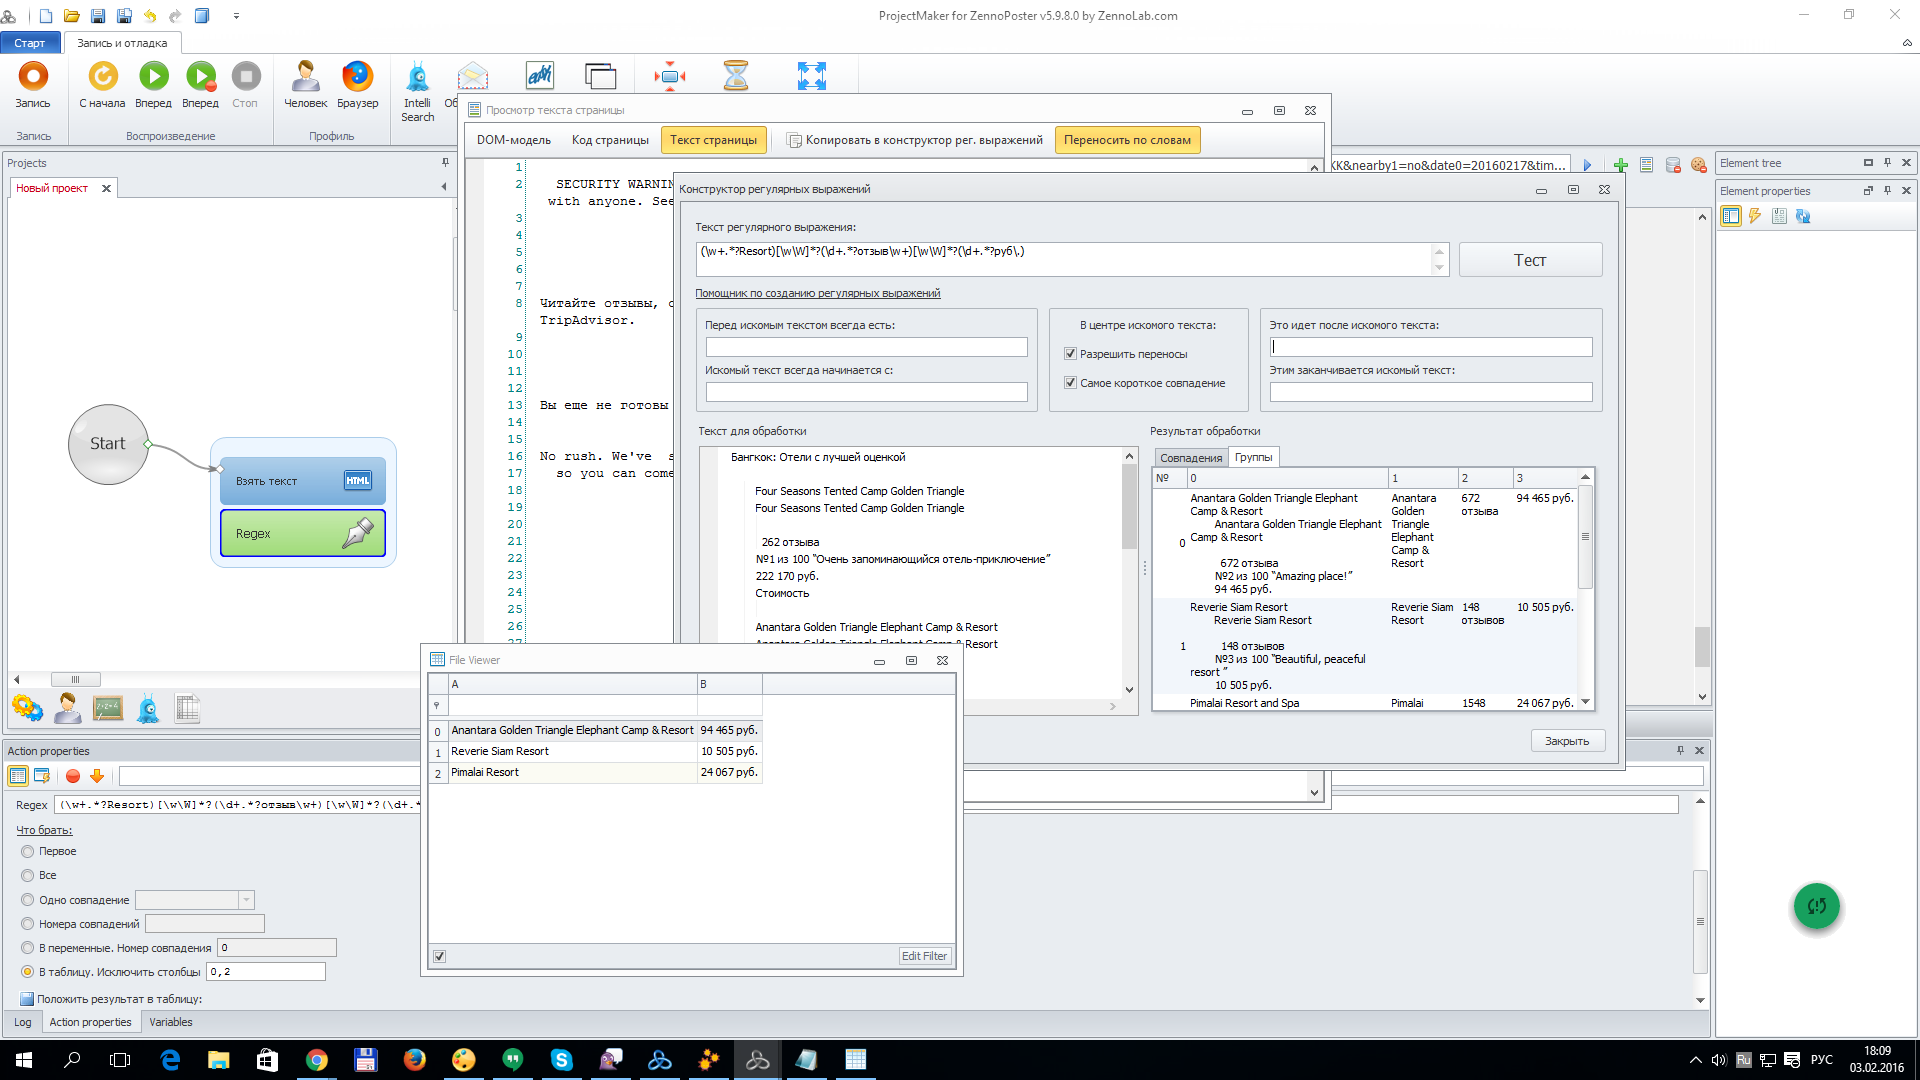This screenshot has height=1080, width=1920.
Task: Switch to the Группы tab
Action: coord(1253,457)
